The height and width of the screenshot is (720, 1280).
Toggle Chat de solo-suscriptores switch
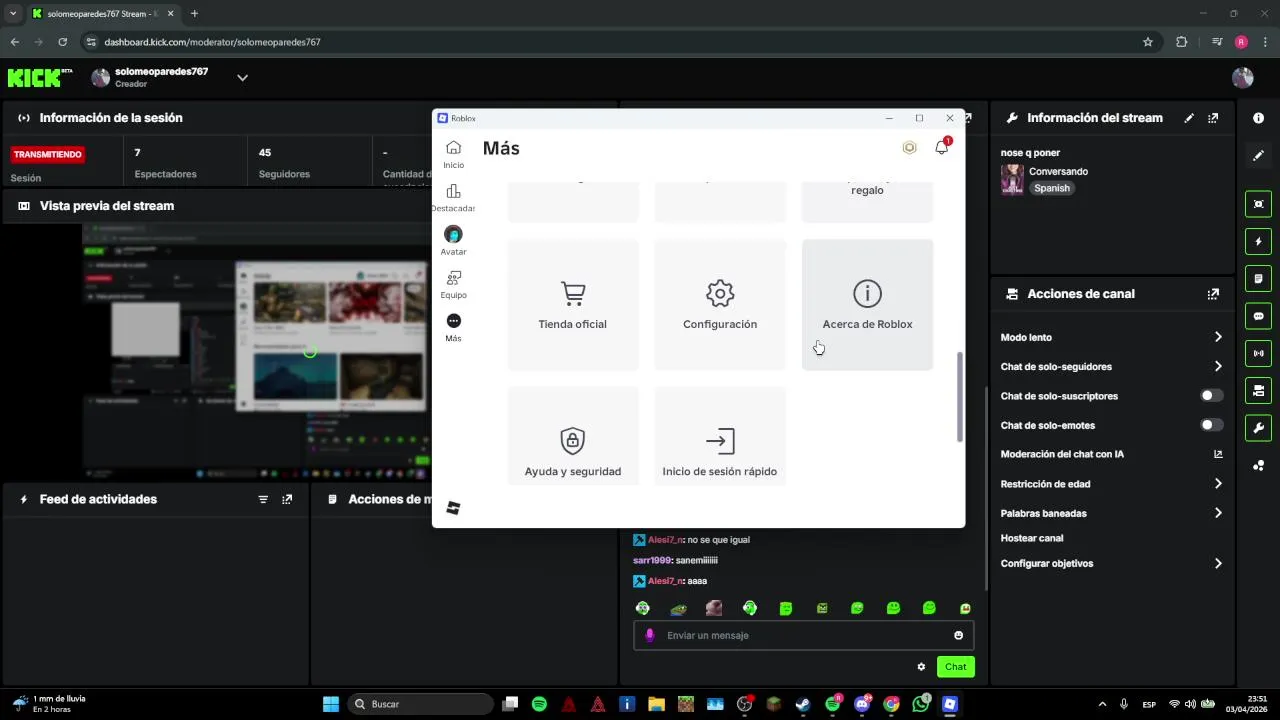tap(1211, 396)
